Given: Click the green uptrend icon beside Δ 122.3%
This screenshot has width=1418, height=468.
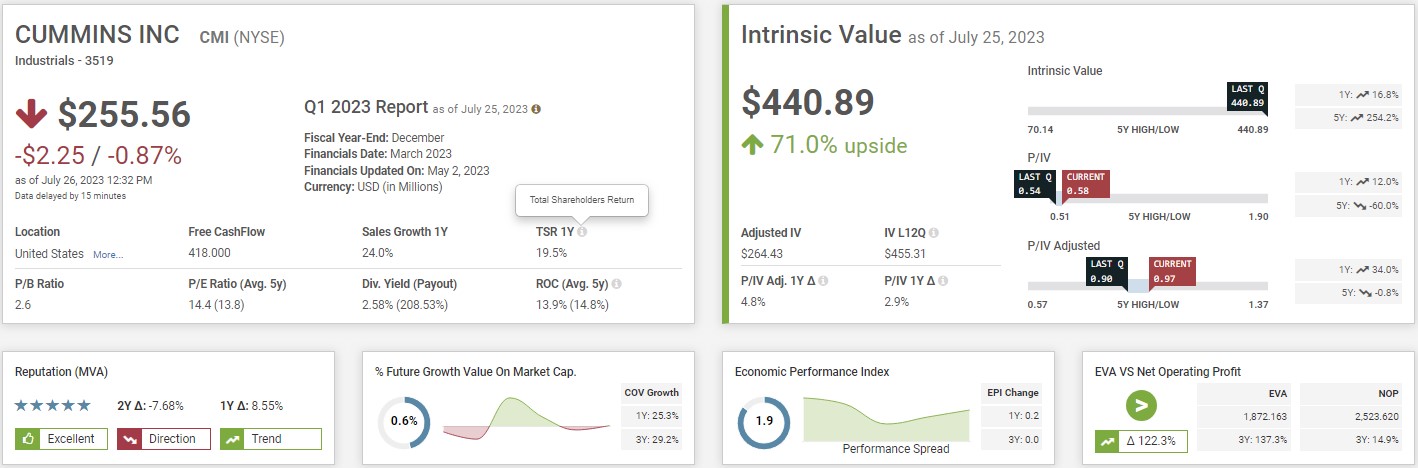Looking at the screenshot, I should (x=1106, y=439).
